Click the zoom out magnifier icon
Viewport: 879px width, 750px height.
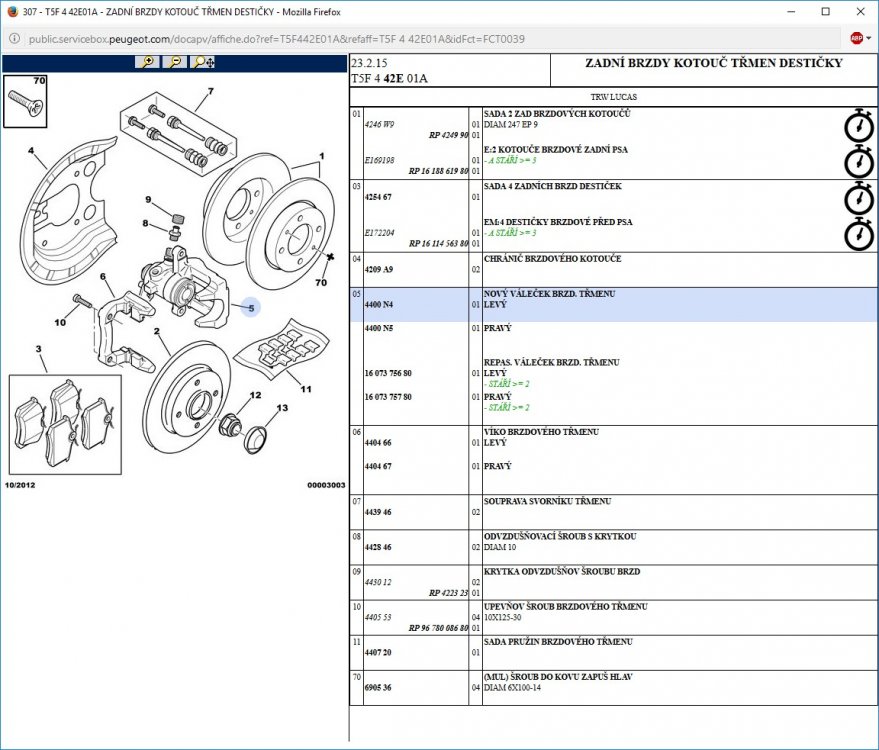175,62
